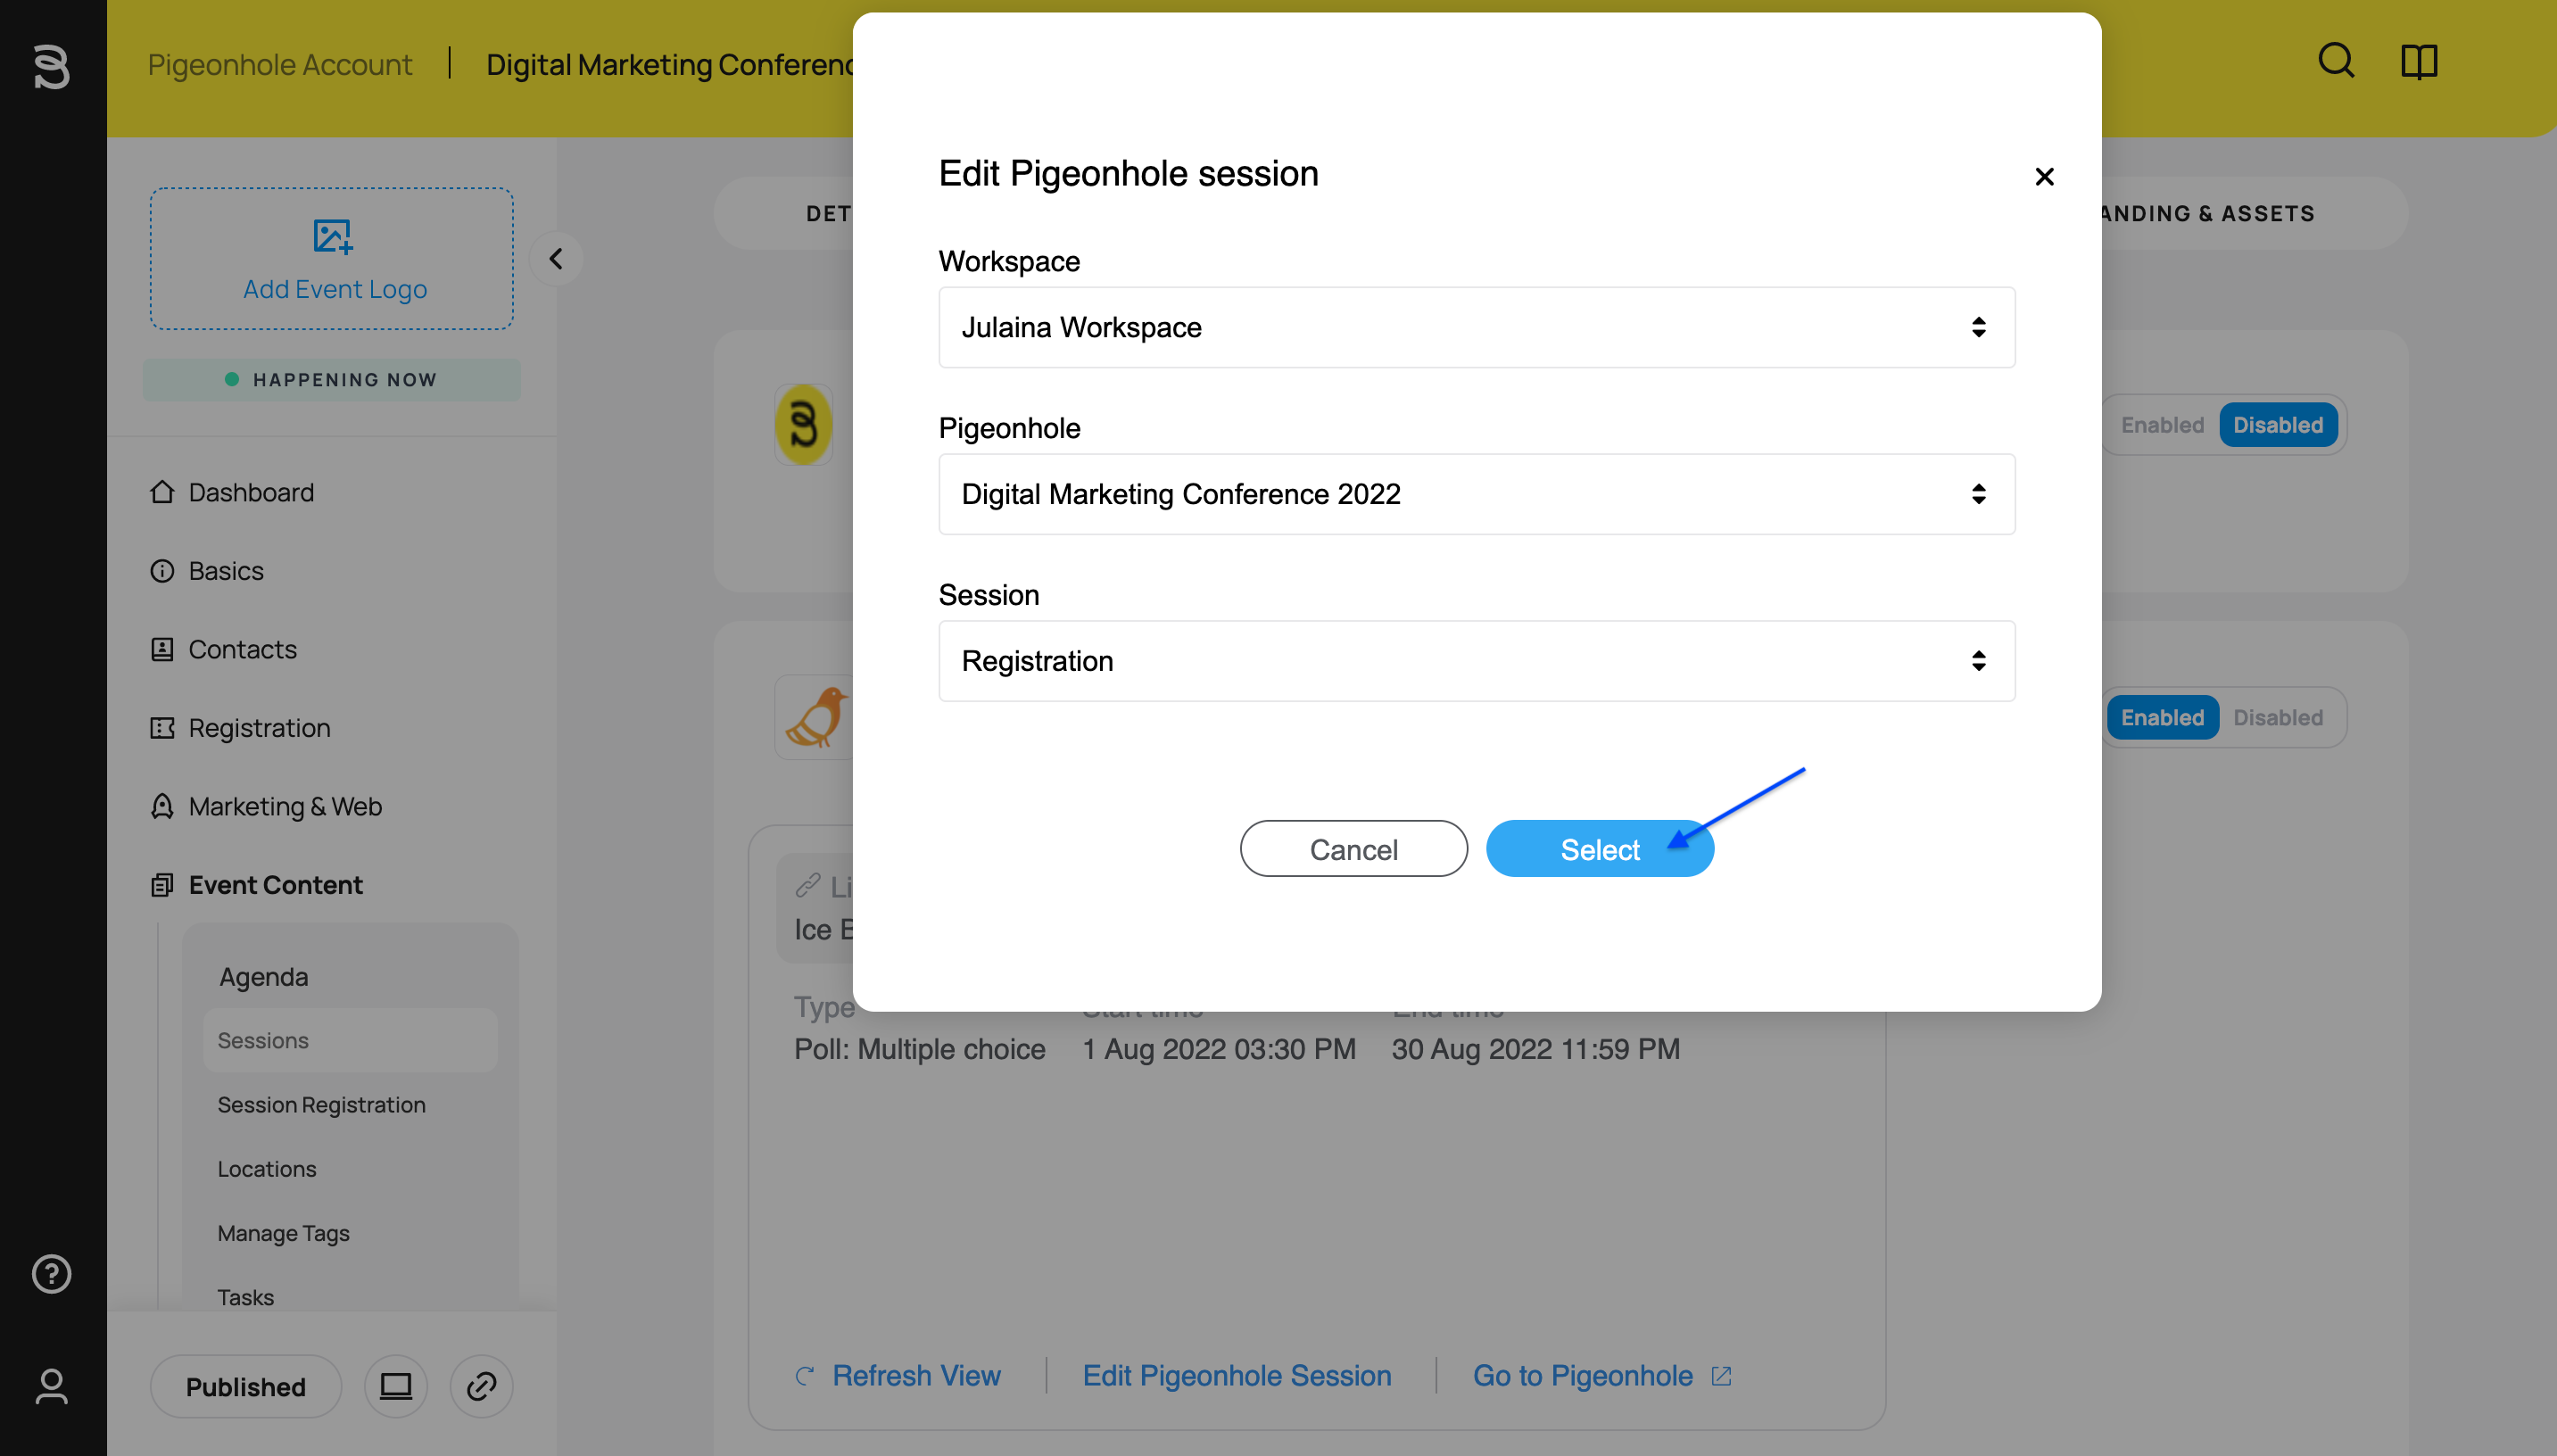Click the HAPPENING NOW status badge
The image size is (2557, 1456).
[332, 380]
